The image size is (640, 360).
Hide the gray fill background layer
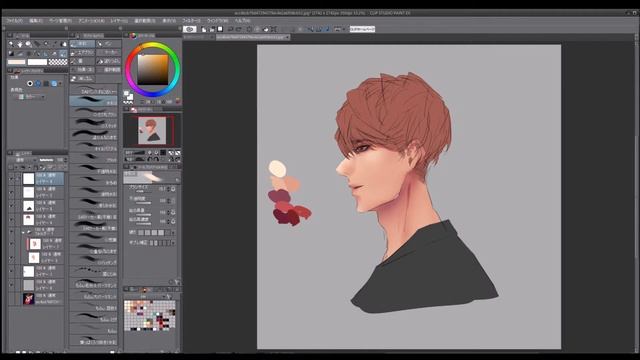(x=11, y=285)
